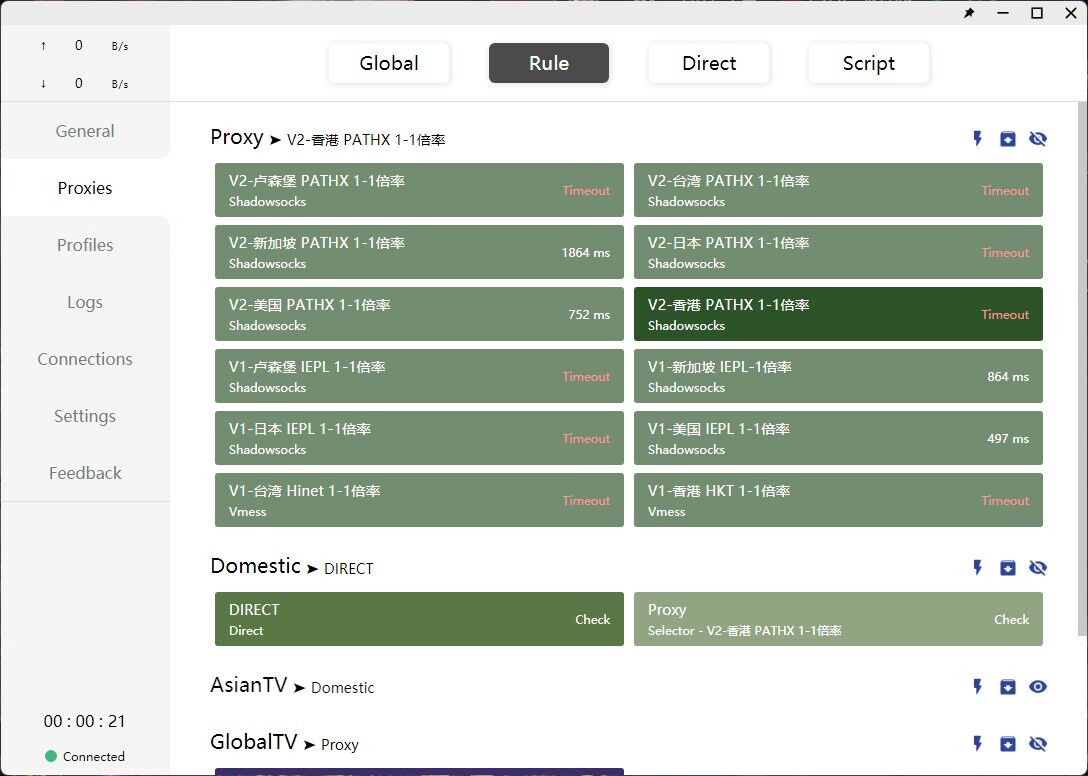Toggle the GlobalTV group eye icon
This screenshot has width=1088, height=776.
pyautogui.click(x=1038, y=744)
